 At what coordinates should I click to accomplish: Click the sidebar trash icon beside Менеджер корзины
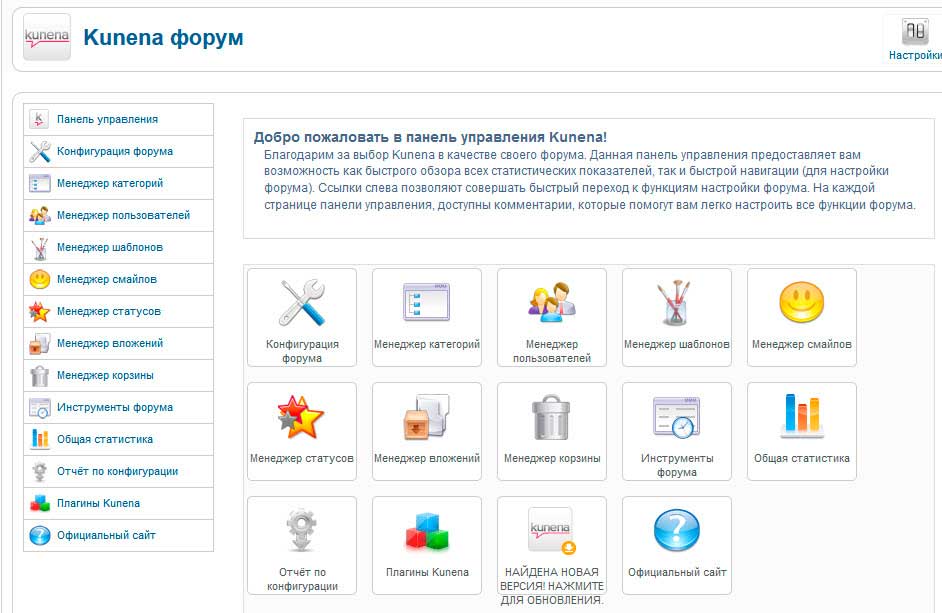click(x=40, y=376)
